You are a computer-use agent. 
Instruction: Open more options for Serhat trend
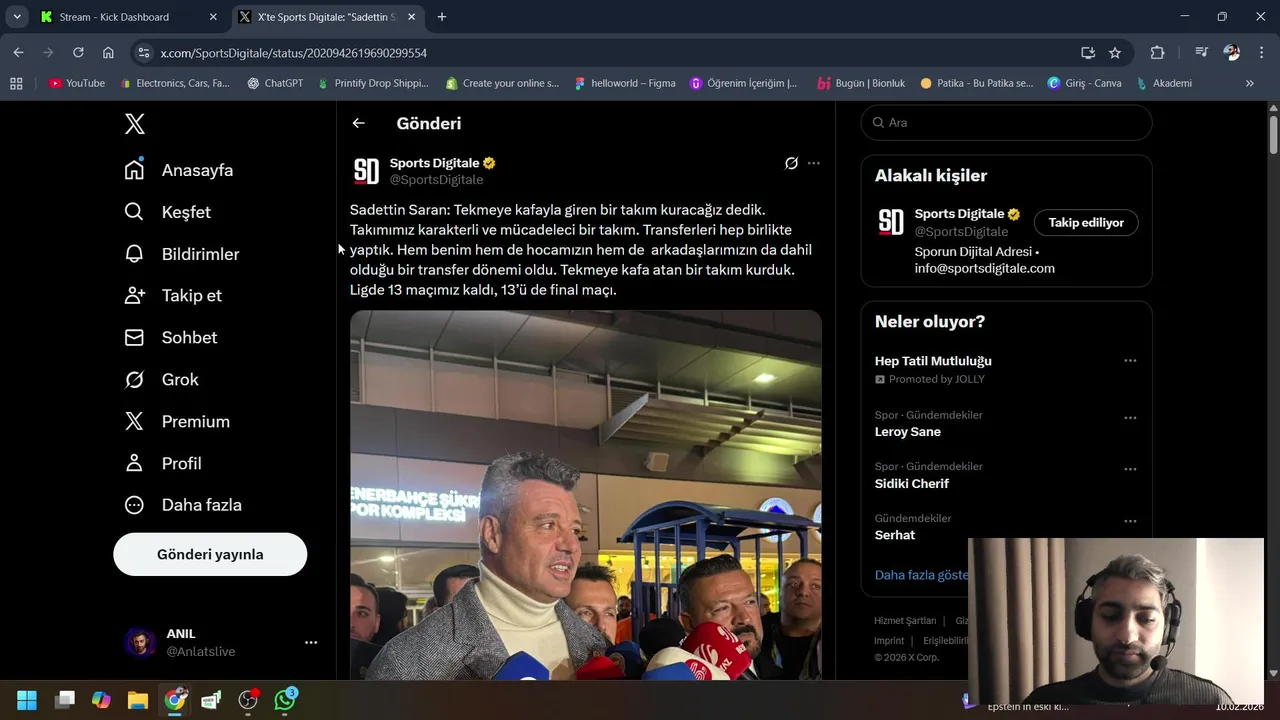(x=1130, y=521)
